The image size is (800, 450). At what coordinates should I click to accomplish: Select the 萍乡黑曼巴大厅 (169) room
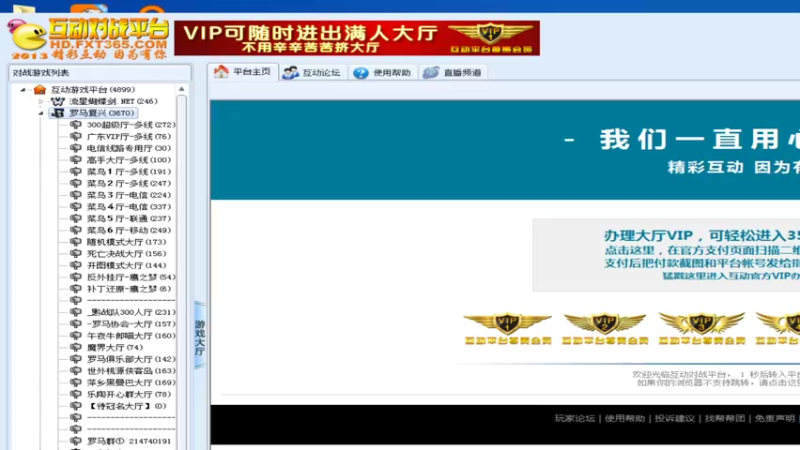point(131,383)
